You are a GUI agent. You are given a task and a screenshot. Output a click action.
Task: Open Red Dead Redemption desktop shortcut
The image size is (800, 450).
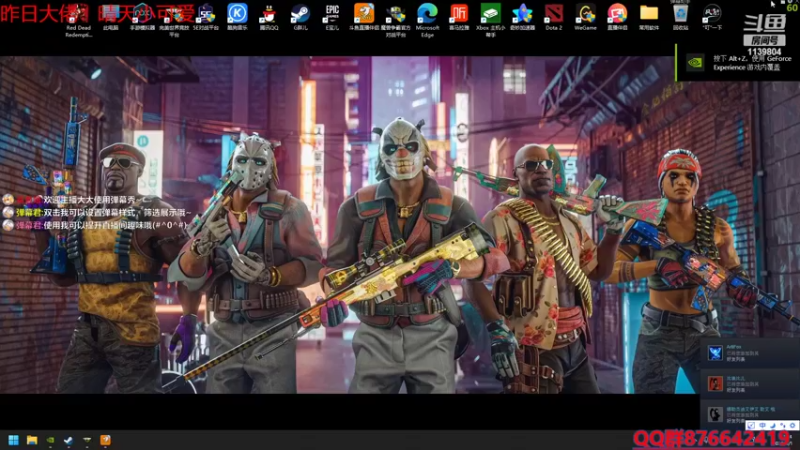tap(78, 19)
